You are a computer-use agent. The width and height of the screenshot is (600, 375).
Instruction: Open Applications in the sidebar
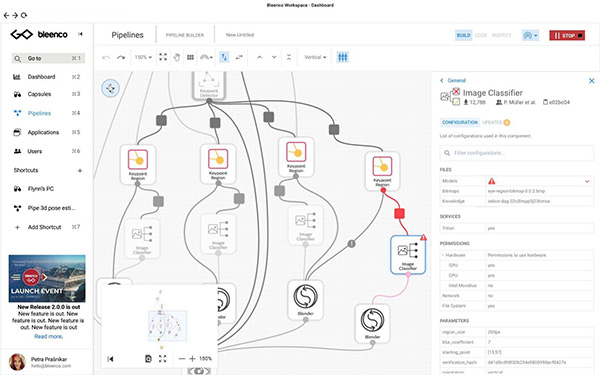43,132
